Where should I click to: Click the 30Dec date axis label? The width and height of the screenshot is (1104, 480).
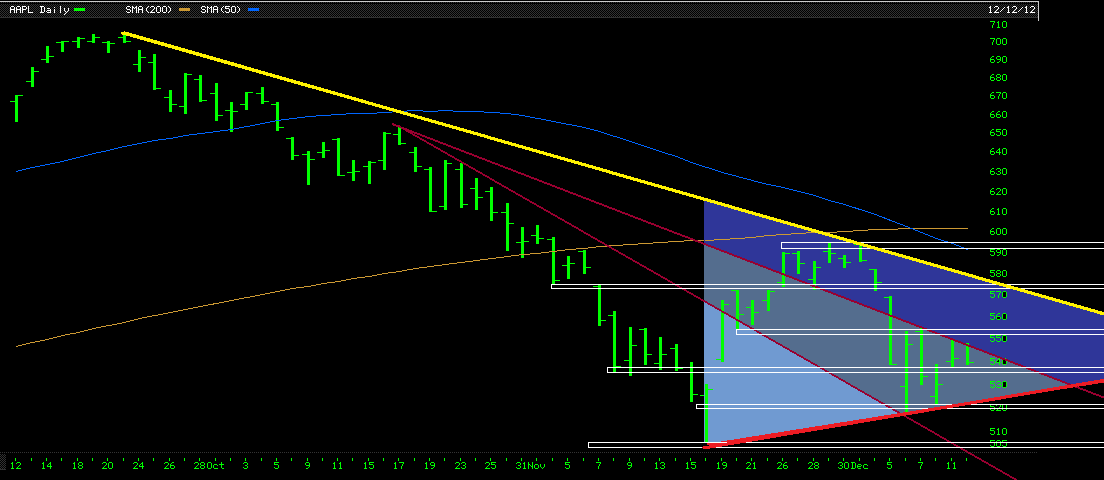[853, 465]
